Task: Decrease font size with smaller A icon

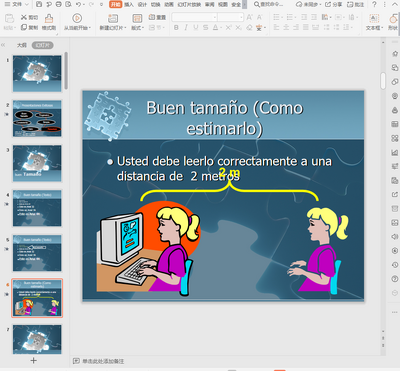Action: click(259, 17)
